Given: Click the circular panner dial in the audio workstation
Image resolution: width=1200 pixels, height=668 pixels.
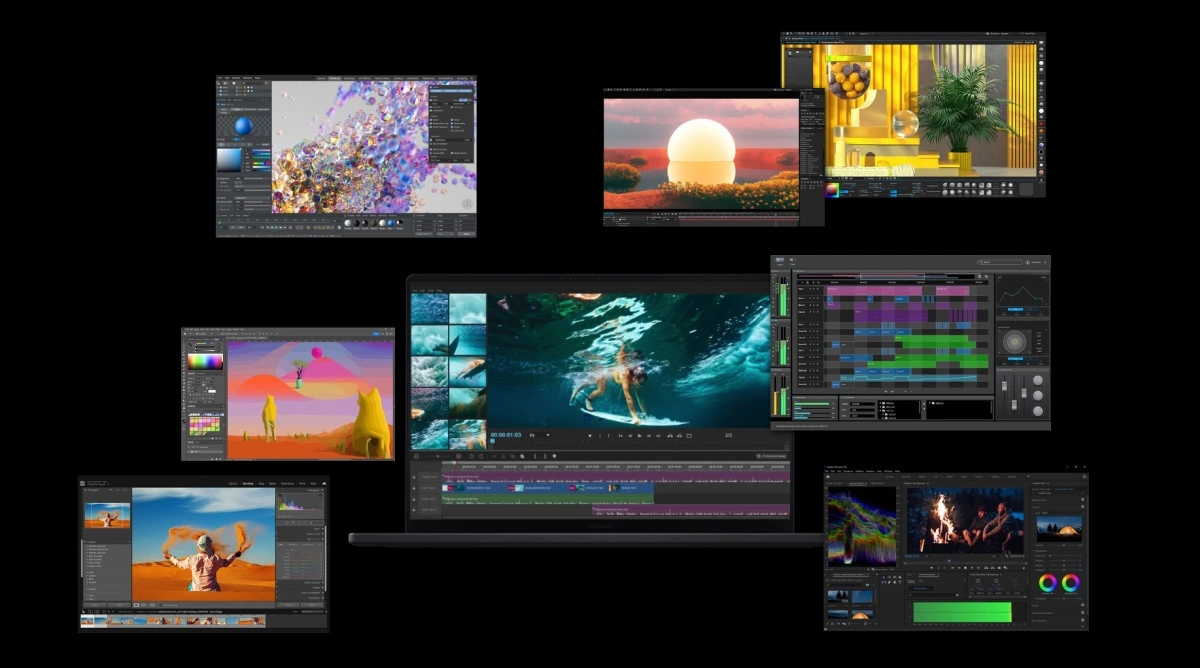Looking at the screenshot, I should [x=1014, y=342].
